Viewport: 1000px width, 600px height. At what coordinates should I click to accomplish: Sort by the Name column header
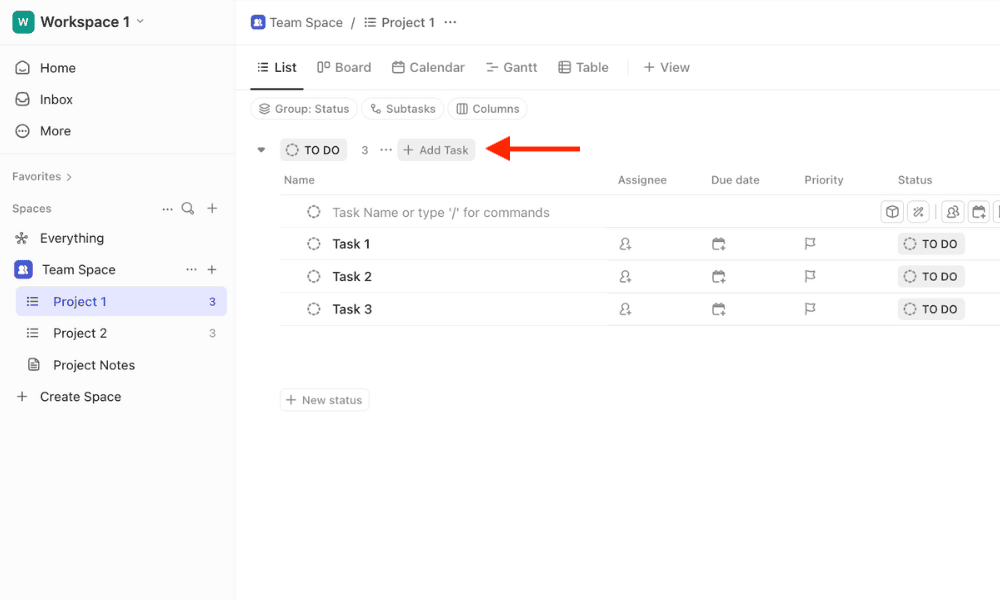pos(299,180)
